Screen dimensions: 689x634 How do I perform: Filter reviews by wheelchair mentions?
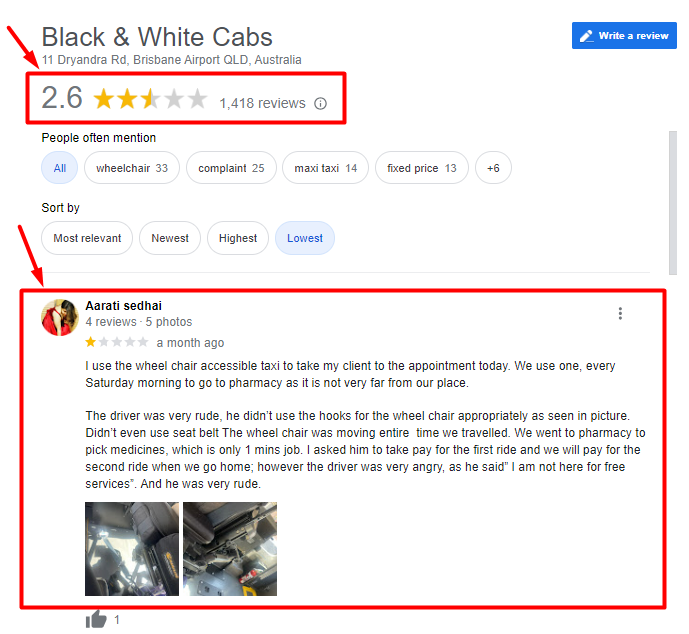132,168
